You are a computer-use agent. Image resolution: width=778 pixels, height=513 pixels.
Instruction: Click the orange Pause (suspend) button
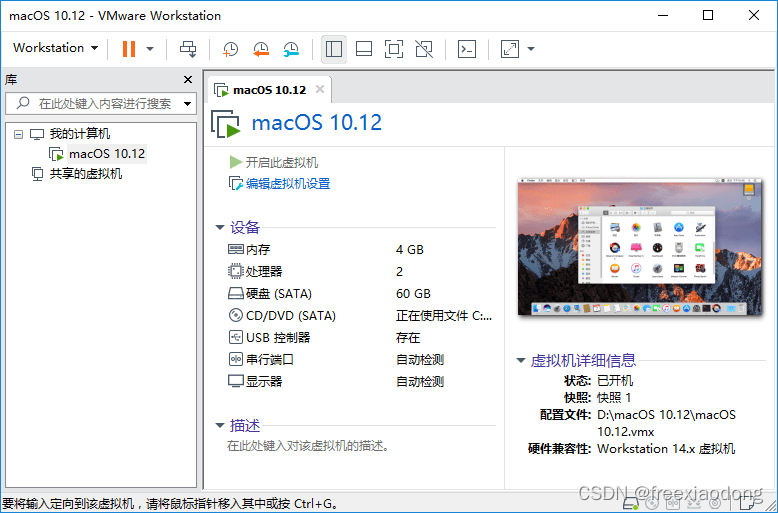point(129,49)
